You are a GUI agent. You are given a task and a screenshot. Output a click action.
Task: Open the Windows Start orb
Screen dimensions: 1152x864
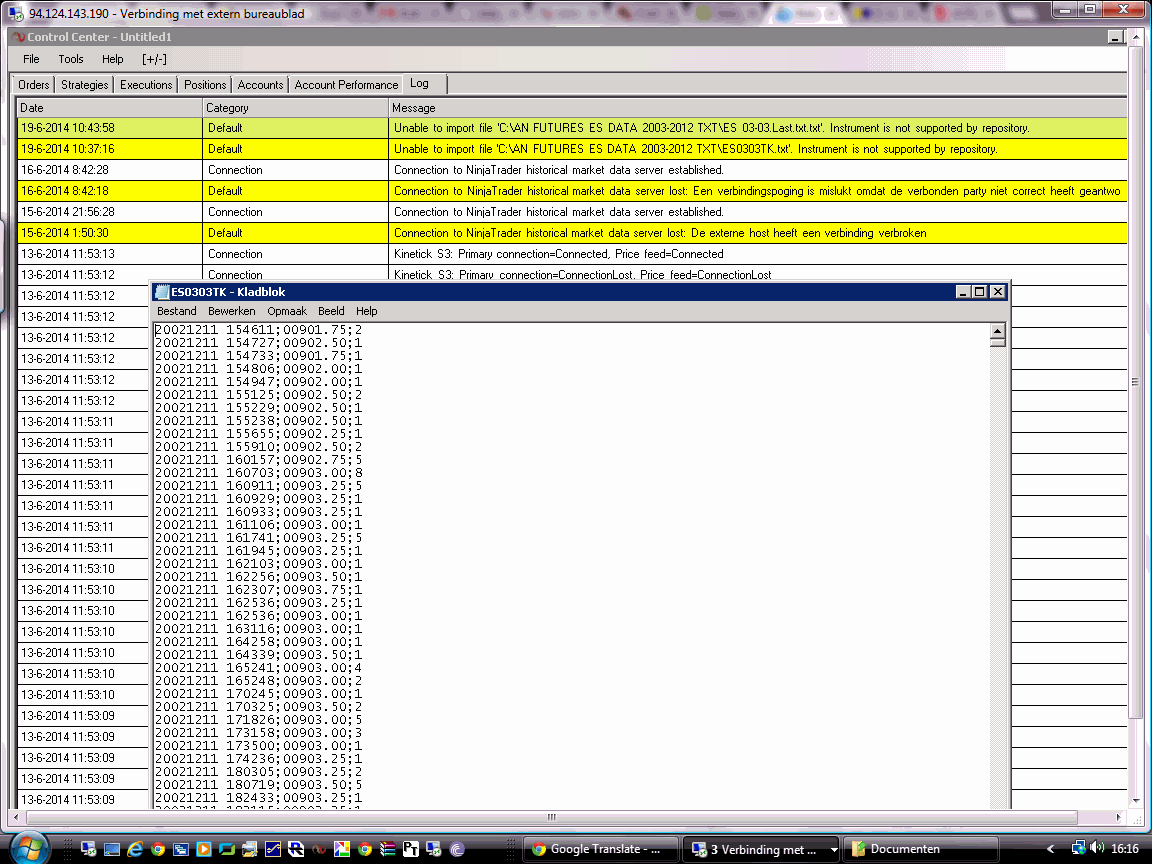28,847
